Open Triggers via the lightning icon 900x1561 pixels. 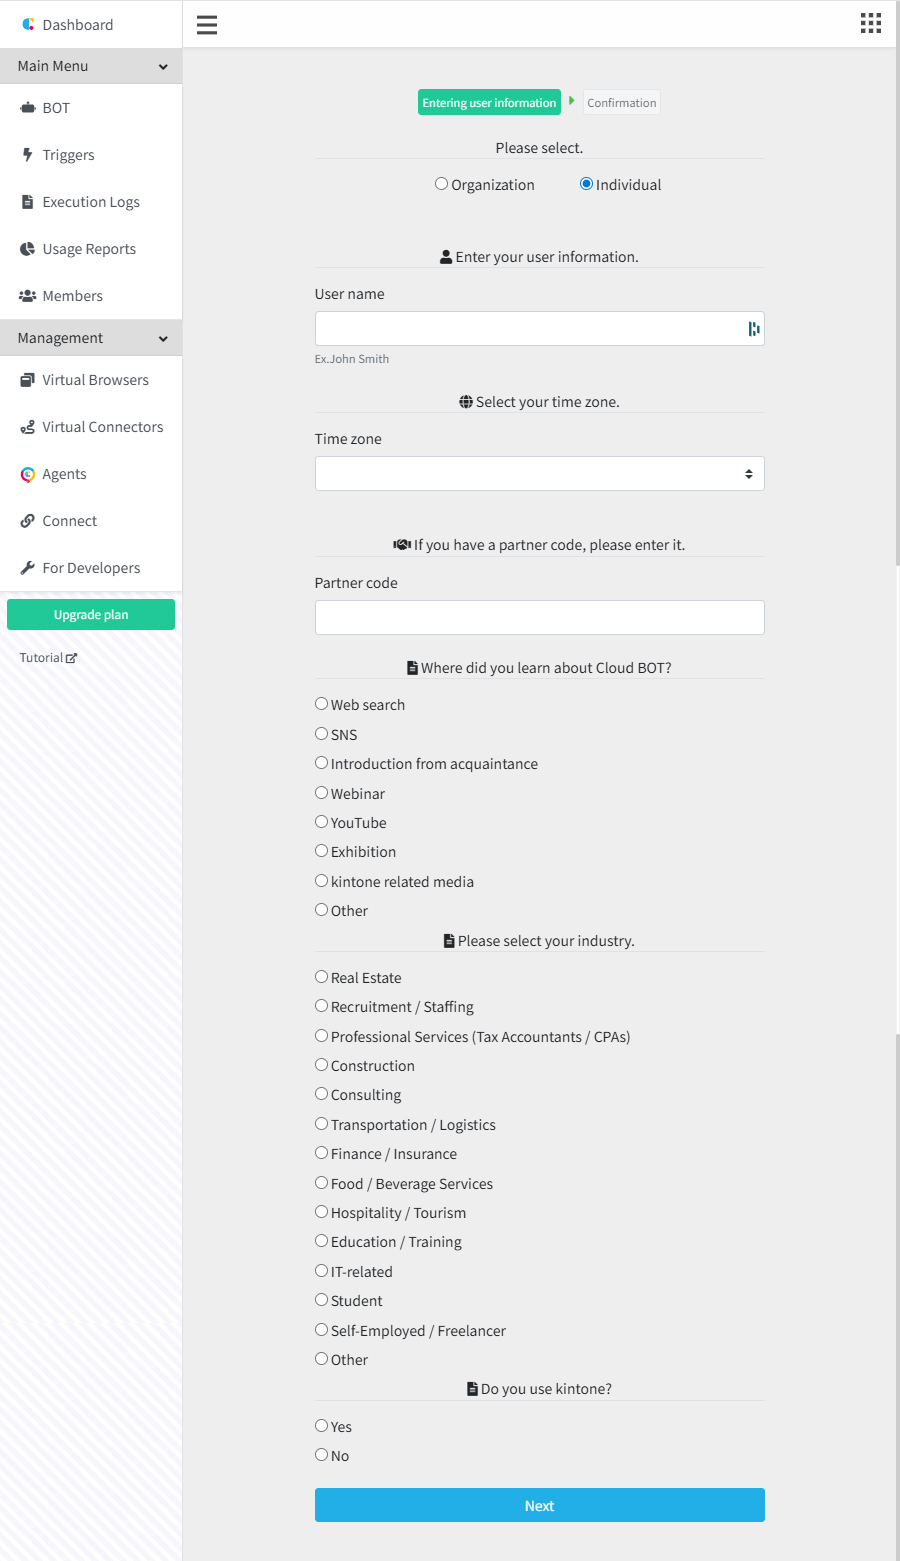(28, 155)
